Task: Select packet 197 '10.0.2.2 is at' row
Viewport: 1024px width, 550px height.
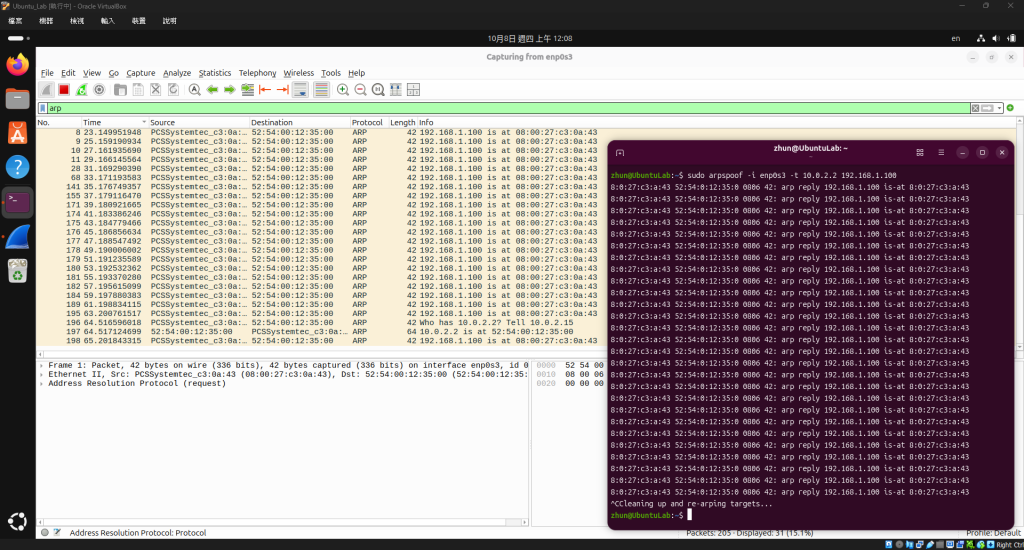Action: tap(321, 332)
